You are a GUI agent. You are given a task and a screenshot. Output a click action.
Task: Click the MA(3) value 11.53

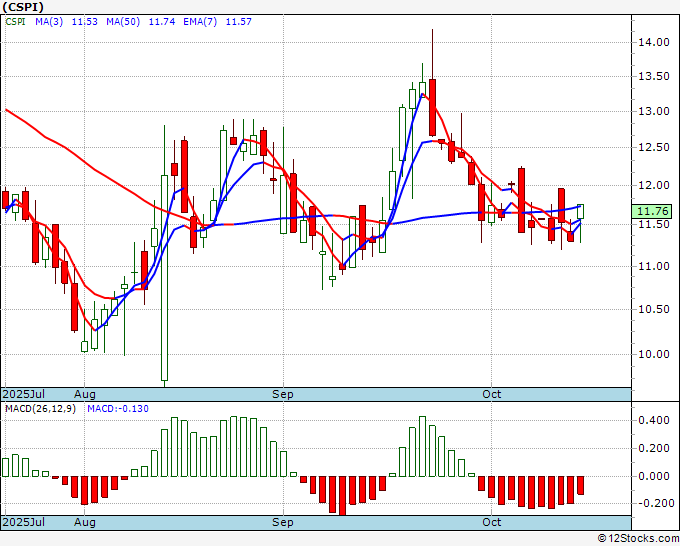(85, 22)
